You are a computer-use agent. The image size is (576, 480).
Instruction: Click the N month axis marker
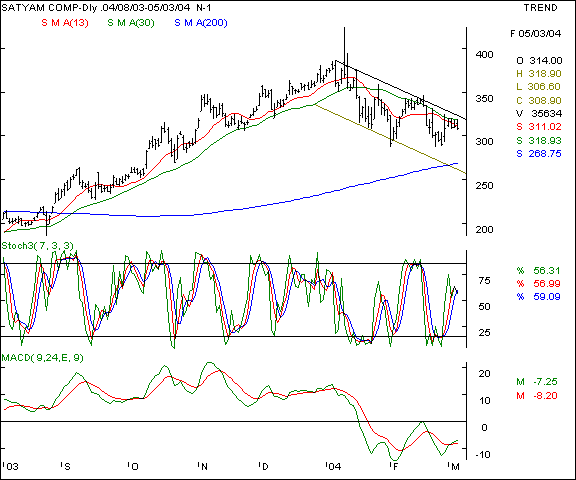[x=203, y=467]
